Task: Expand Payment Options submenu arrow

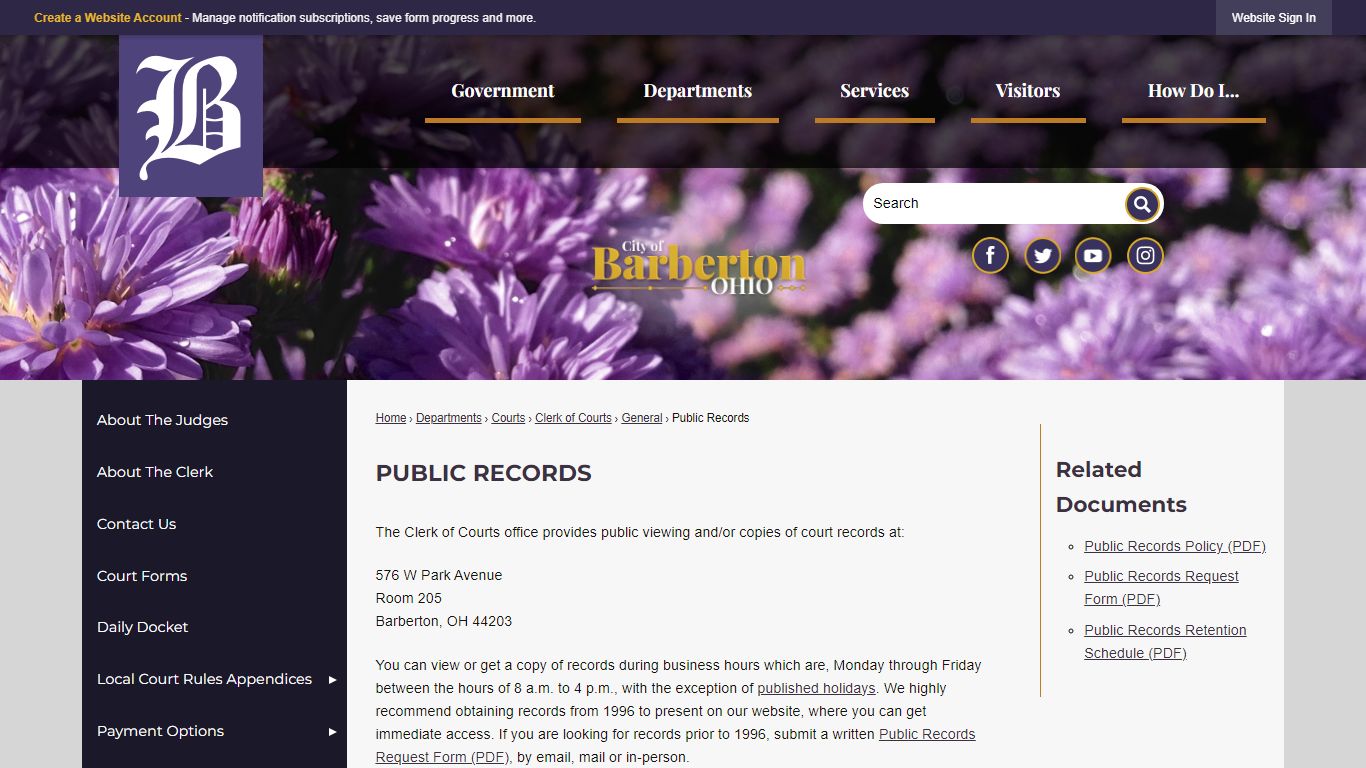Action: (332, 732)
